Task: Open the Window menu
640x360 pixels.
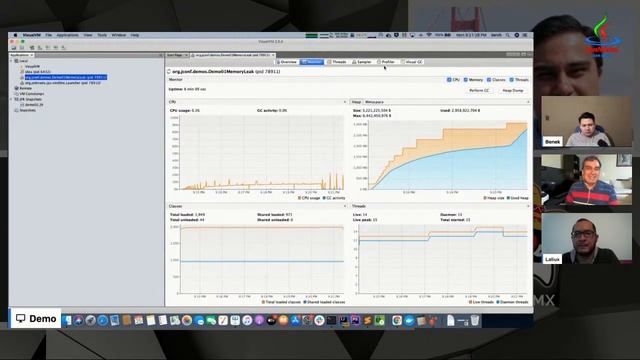Action: [119, 35]
